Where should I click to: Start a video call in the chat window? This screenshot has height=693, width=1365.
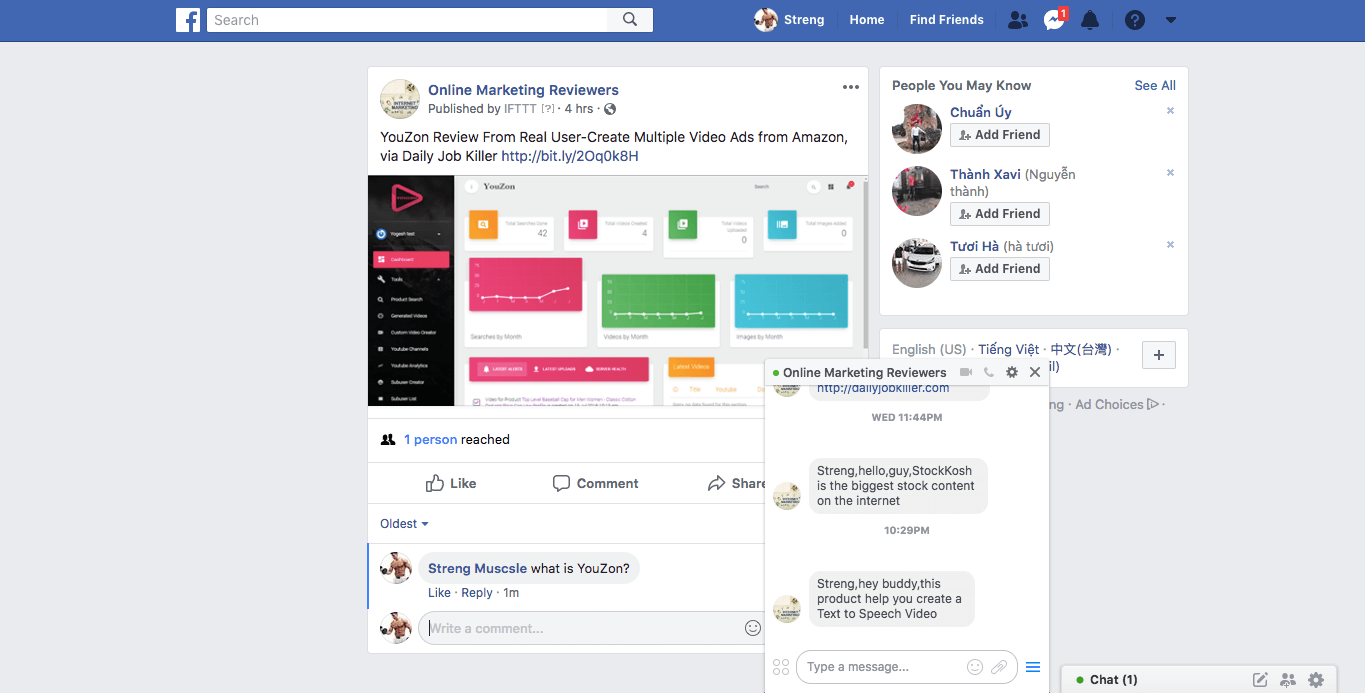966,372
